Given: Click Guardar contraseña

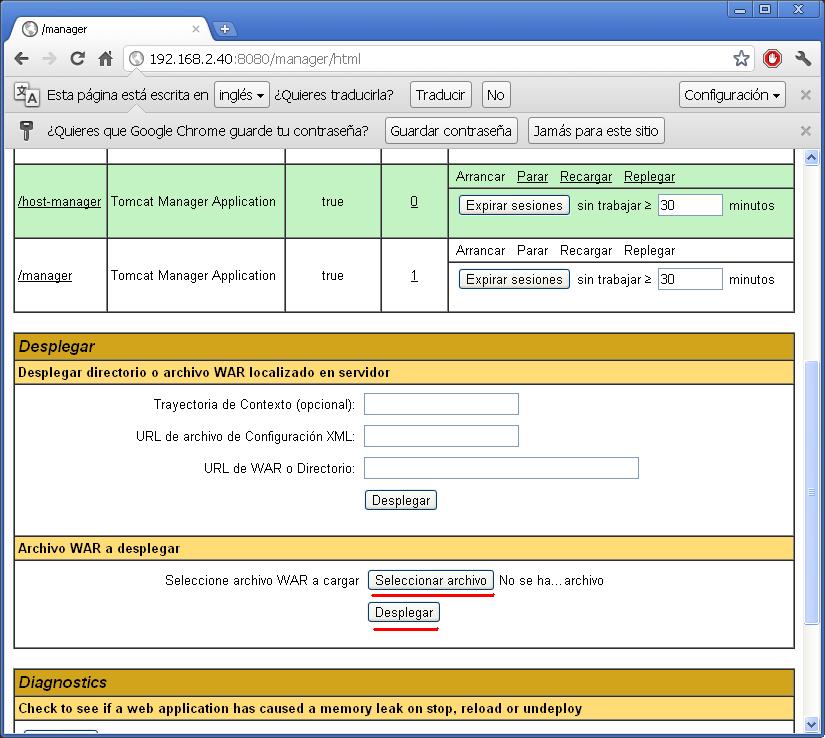Looking at the screenshot, I should 451,130.
